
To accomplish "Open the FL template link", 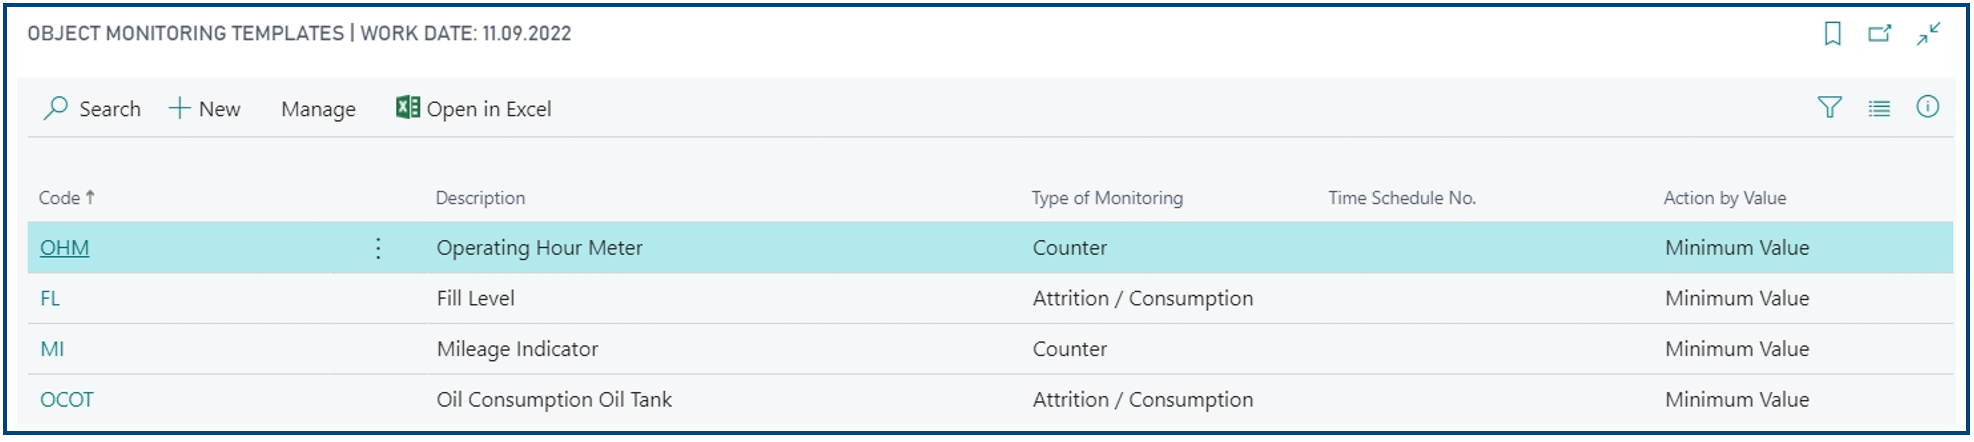I will 50,298.
